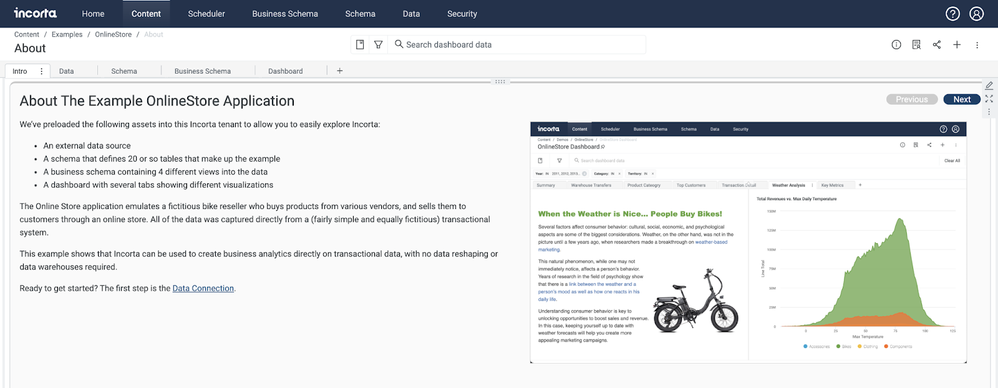Open Data in top navigation
The width and height of the screenshot is (998, 388).
point(411,13)
